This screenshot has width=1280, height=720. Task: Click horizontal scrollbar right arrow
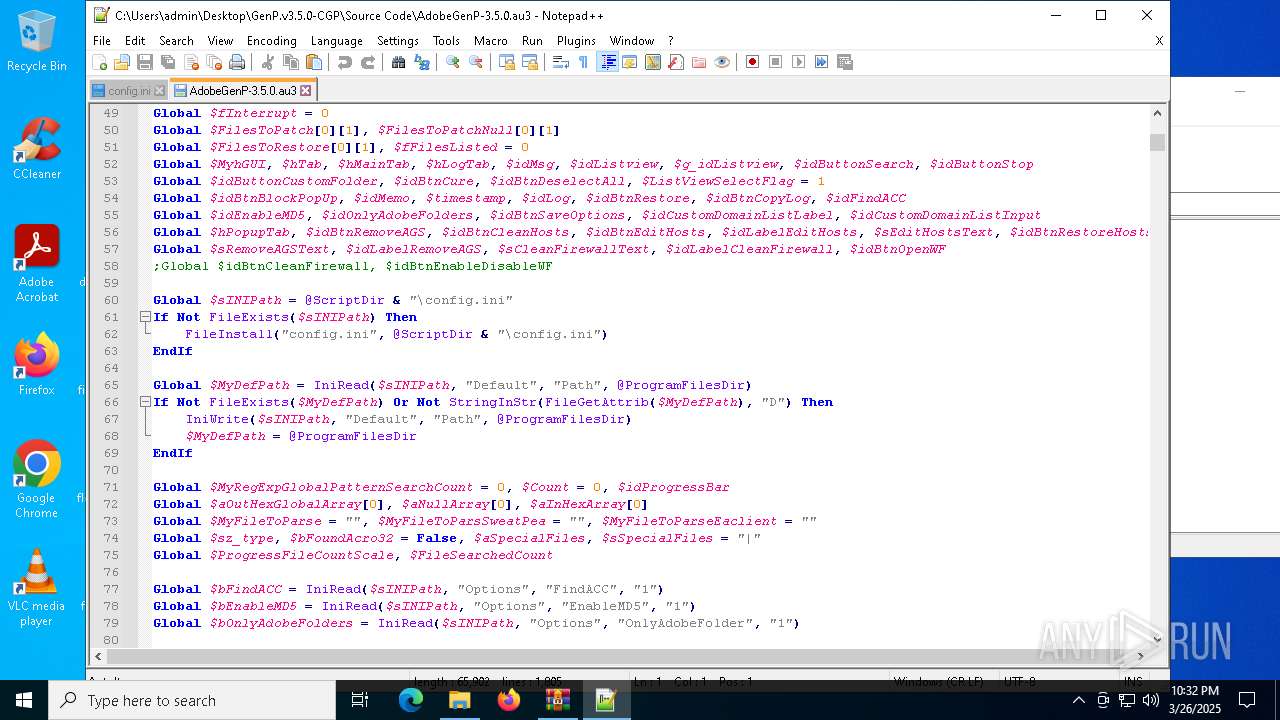(1141, 657)
